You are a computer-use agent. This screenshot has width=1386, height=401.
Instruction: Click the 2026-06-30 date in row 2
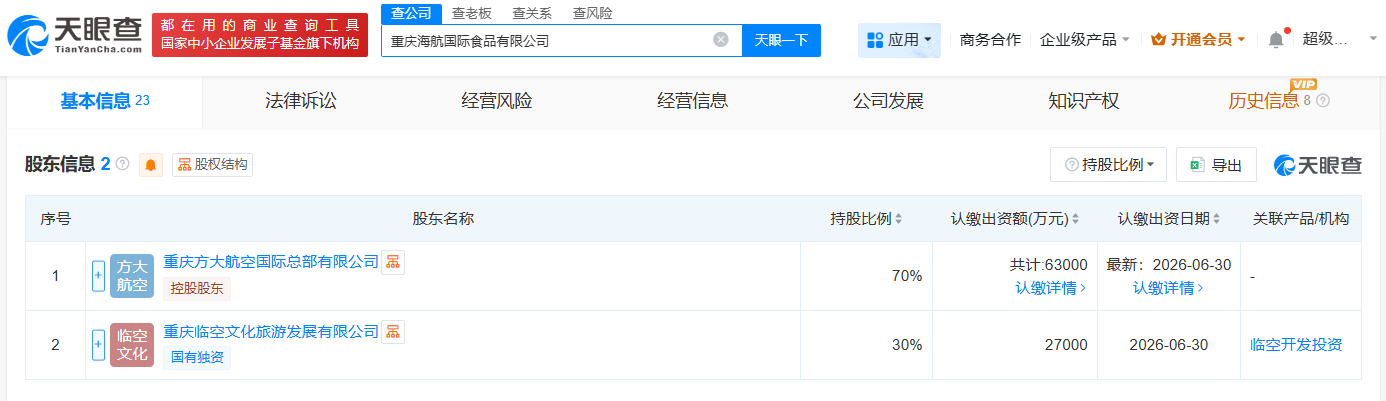tap(1169, 345)
